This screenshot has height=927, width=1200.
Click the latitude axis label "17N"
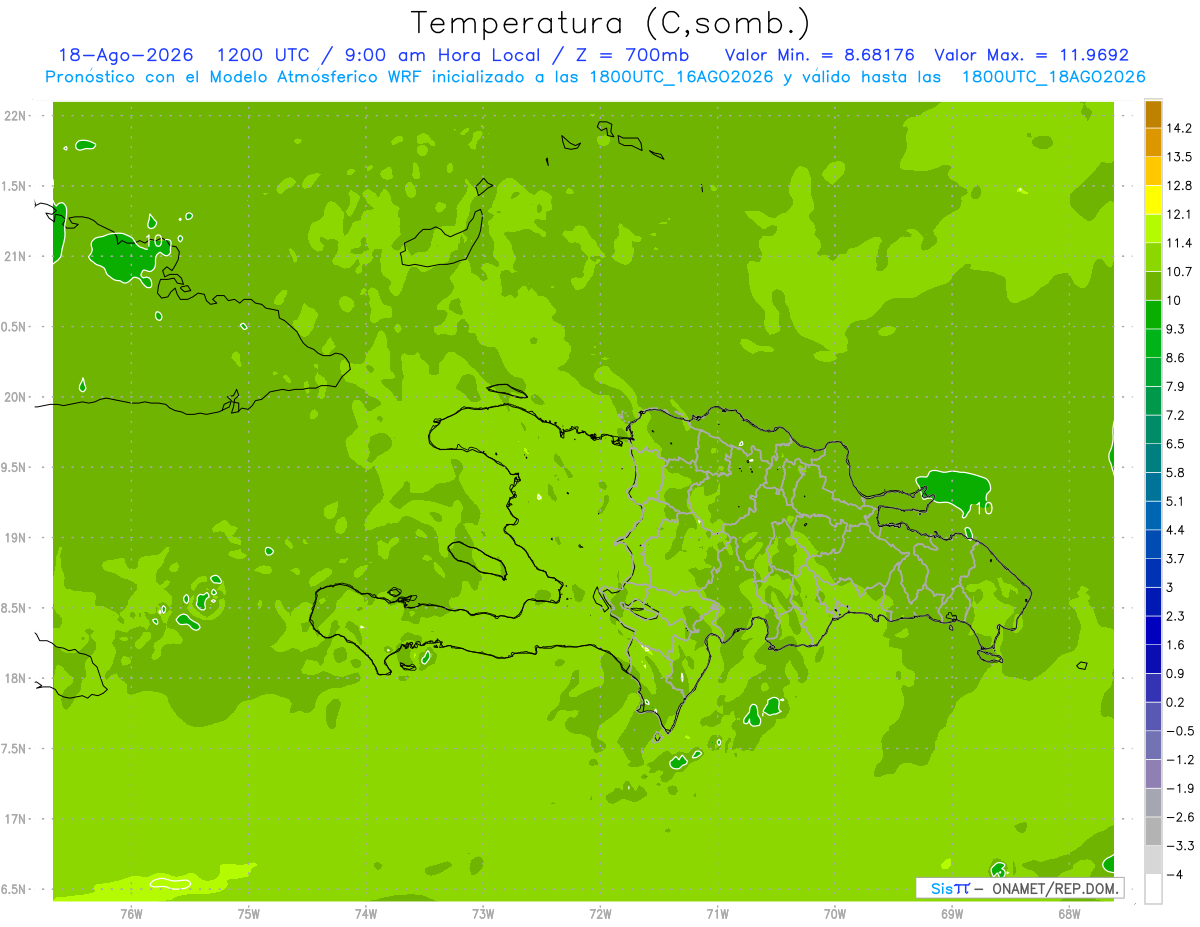pos(14,819)
